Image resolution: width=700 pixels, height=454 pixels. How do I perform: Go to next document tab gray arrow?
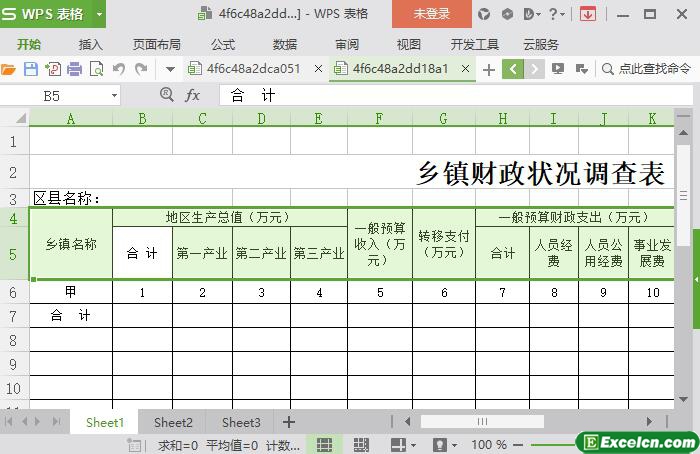(x=534, y=69)
